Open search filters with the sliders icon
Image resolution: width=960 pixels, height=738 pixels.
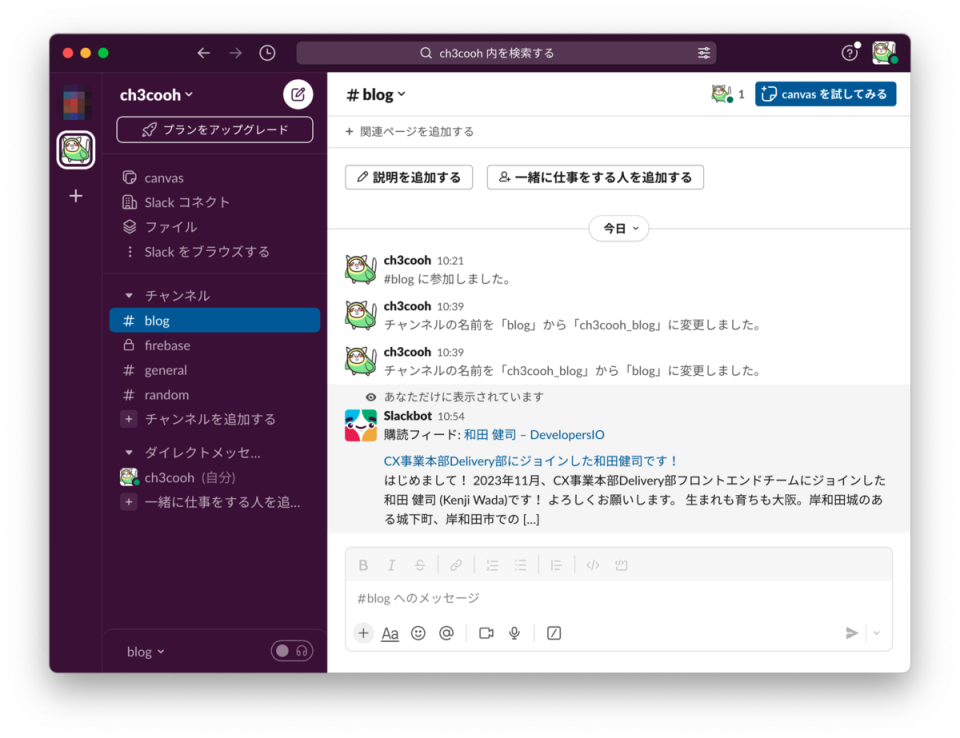[x=703, y=52]
